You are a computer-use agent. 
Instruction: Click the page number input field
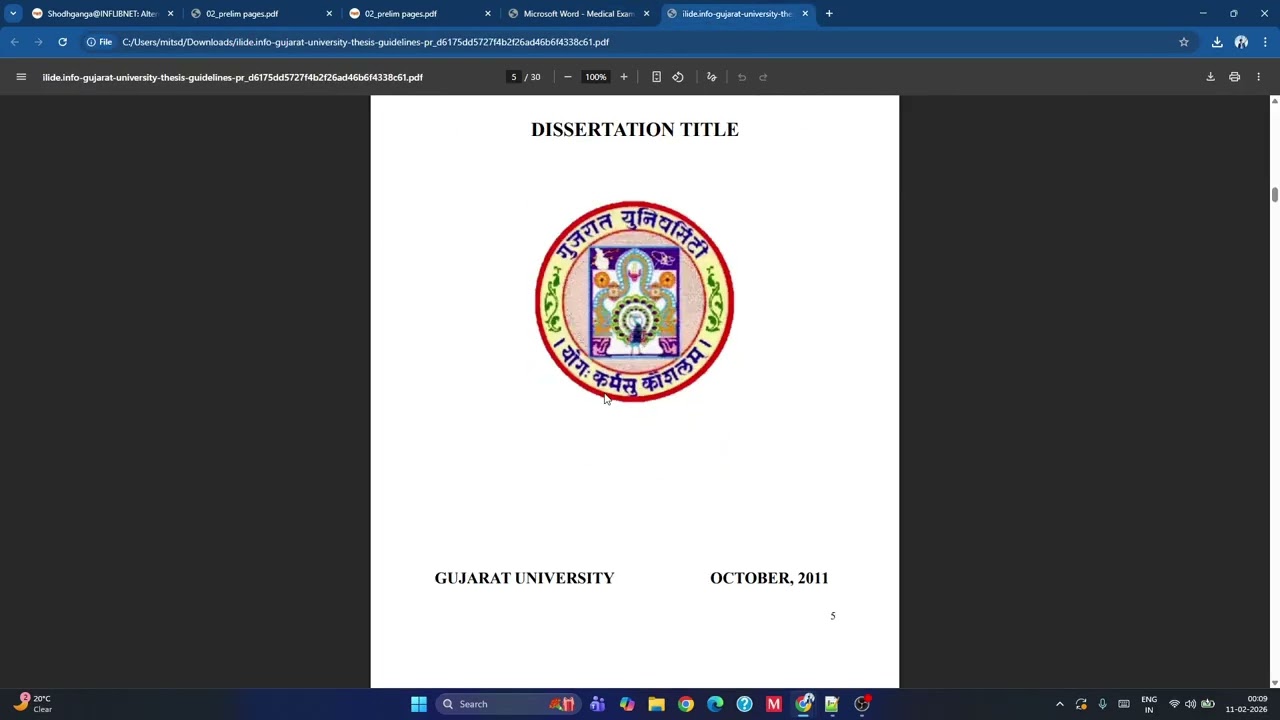(514, 77)
